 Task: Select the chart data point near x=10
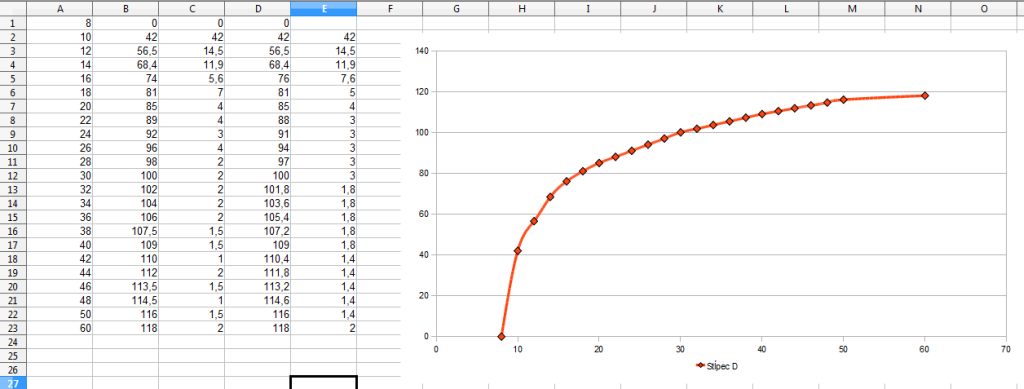click(x=518, y=251)
